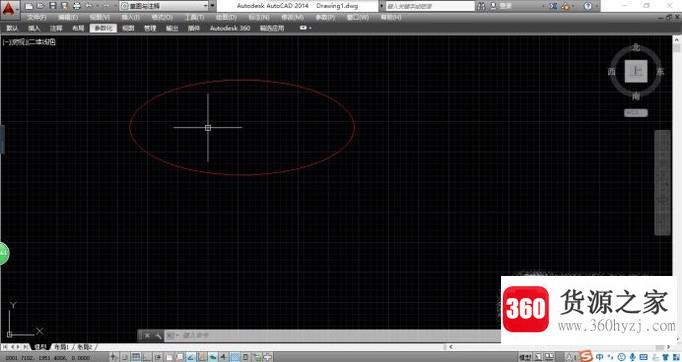Open the workspace selector dropdown
The image size is (682, 362).
click(x=164, y=6)
